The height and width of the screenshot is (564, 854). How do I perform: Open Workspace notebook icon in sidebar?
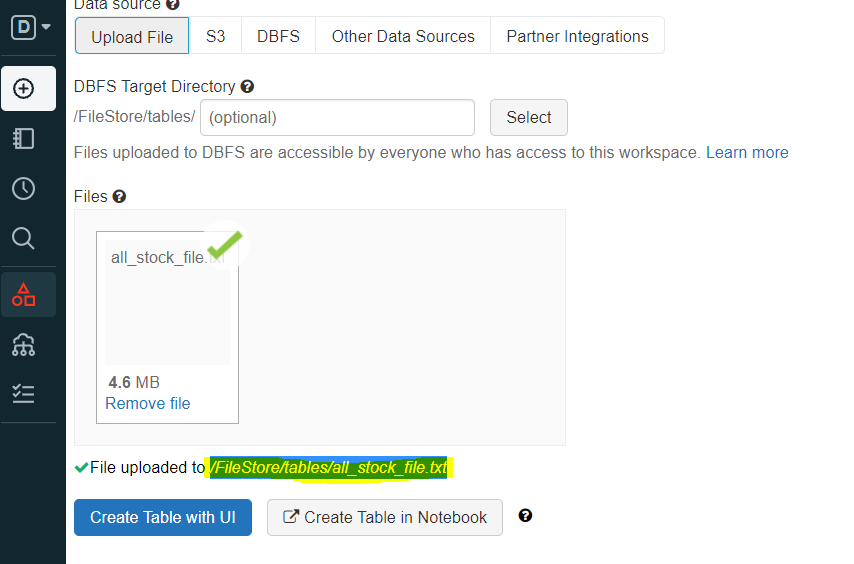23,139
